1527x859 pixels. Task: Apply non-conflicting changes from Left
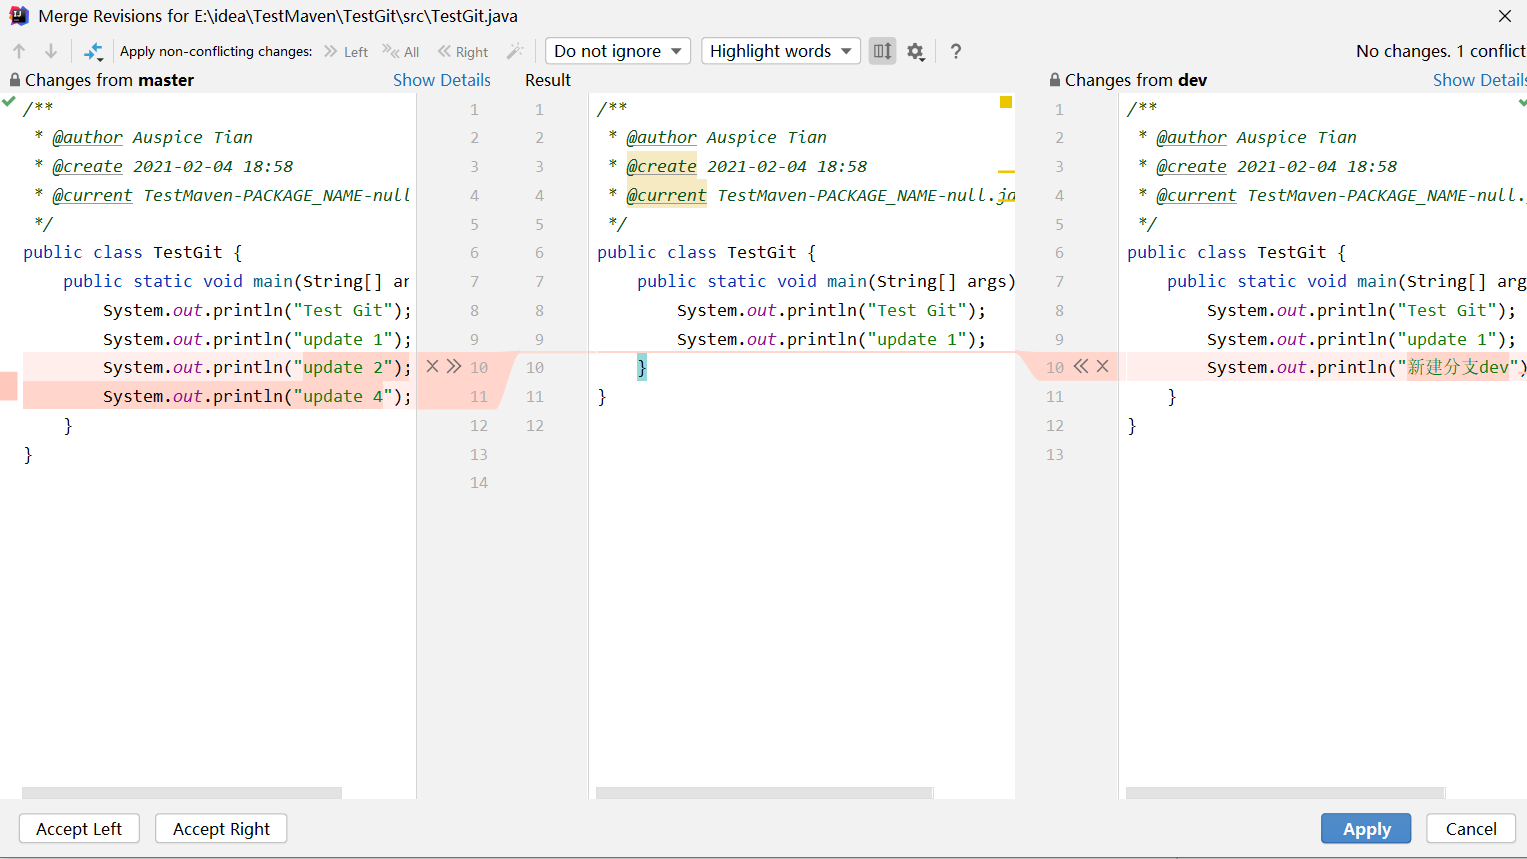coord(346,51)
